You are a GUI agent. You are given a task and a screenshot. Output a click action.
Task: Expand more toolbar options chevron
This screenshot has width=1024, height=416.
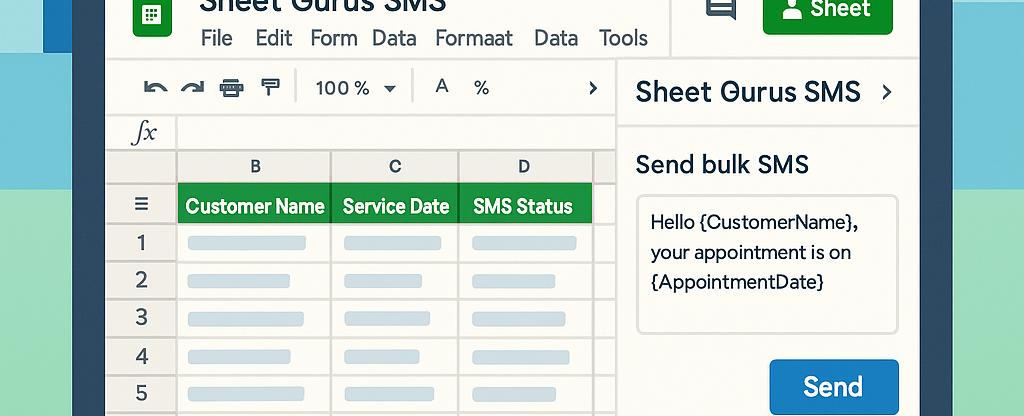pos(593,88)
